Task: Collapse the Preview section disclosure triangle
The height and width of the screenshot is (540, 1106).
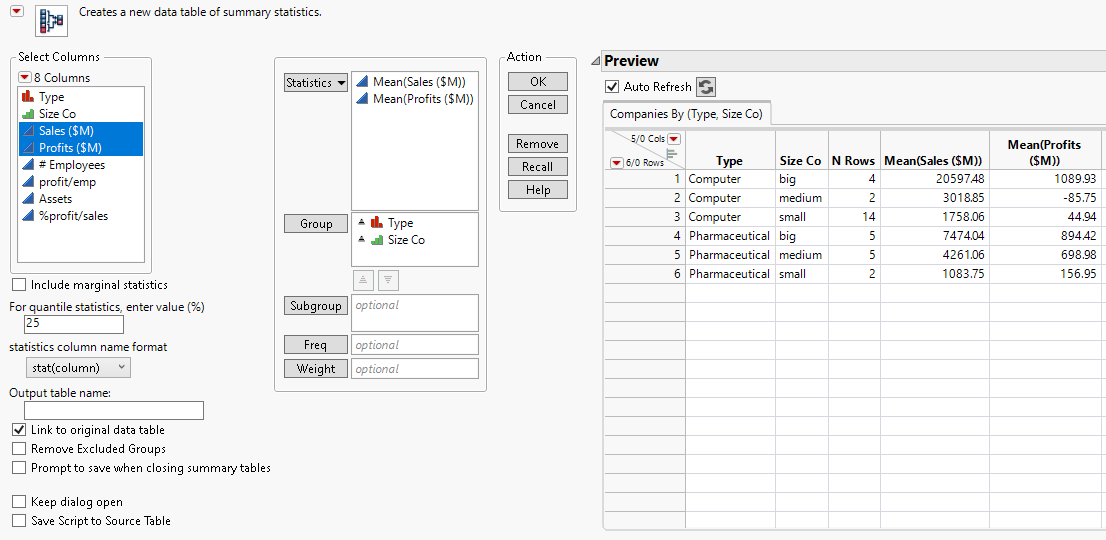Action: pos(595,61)
